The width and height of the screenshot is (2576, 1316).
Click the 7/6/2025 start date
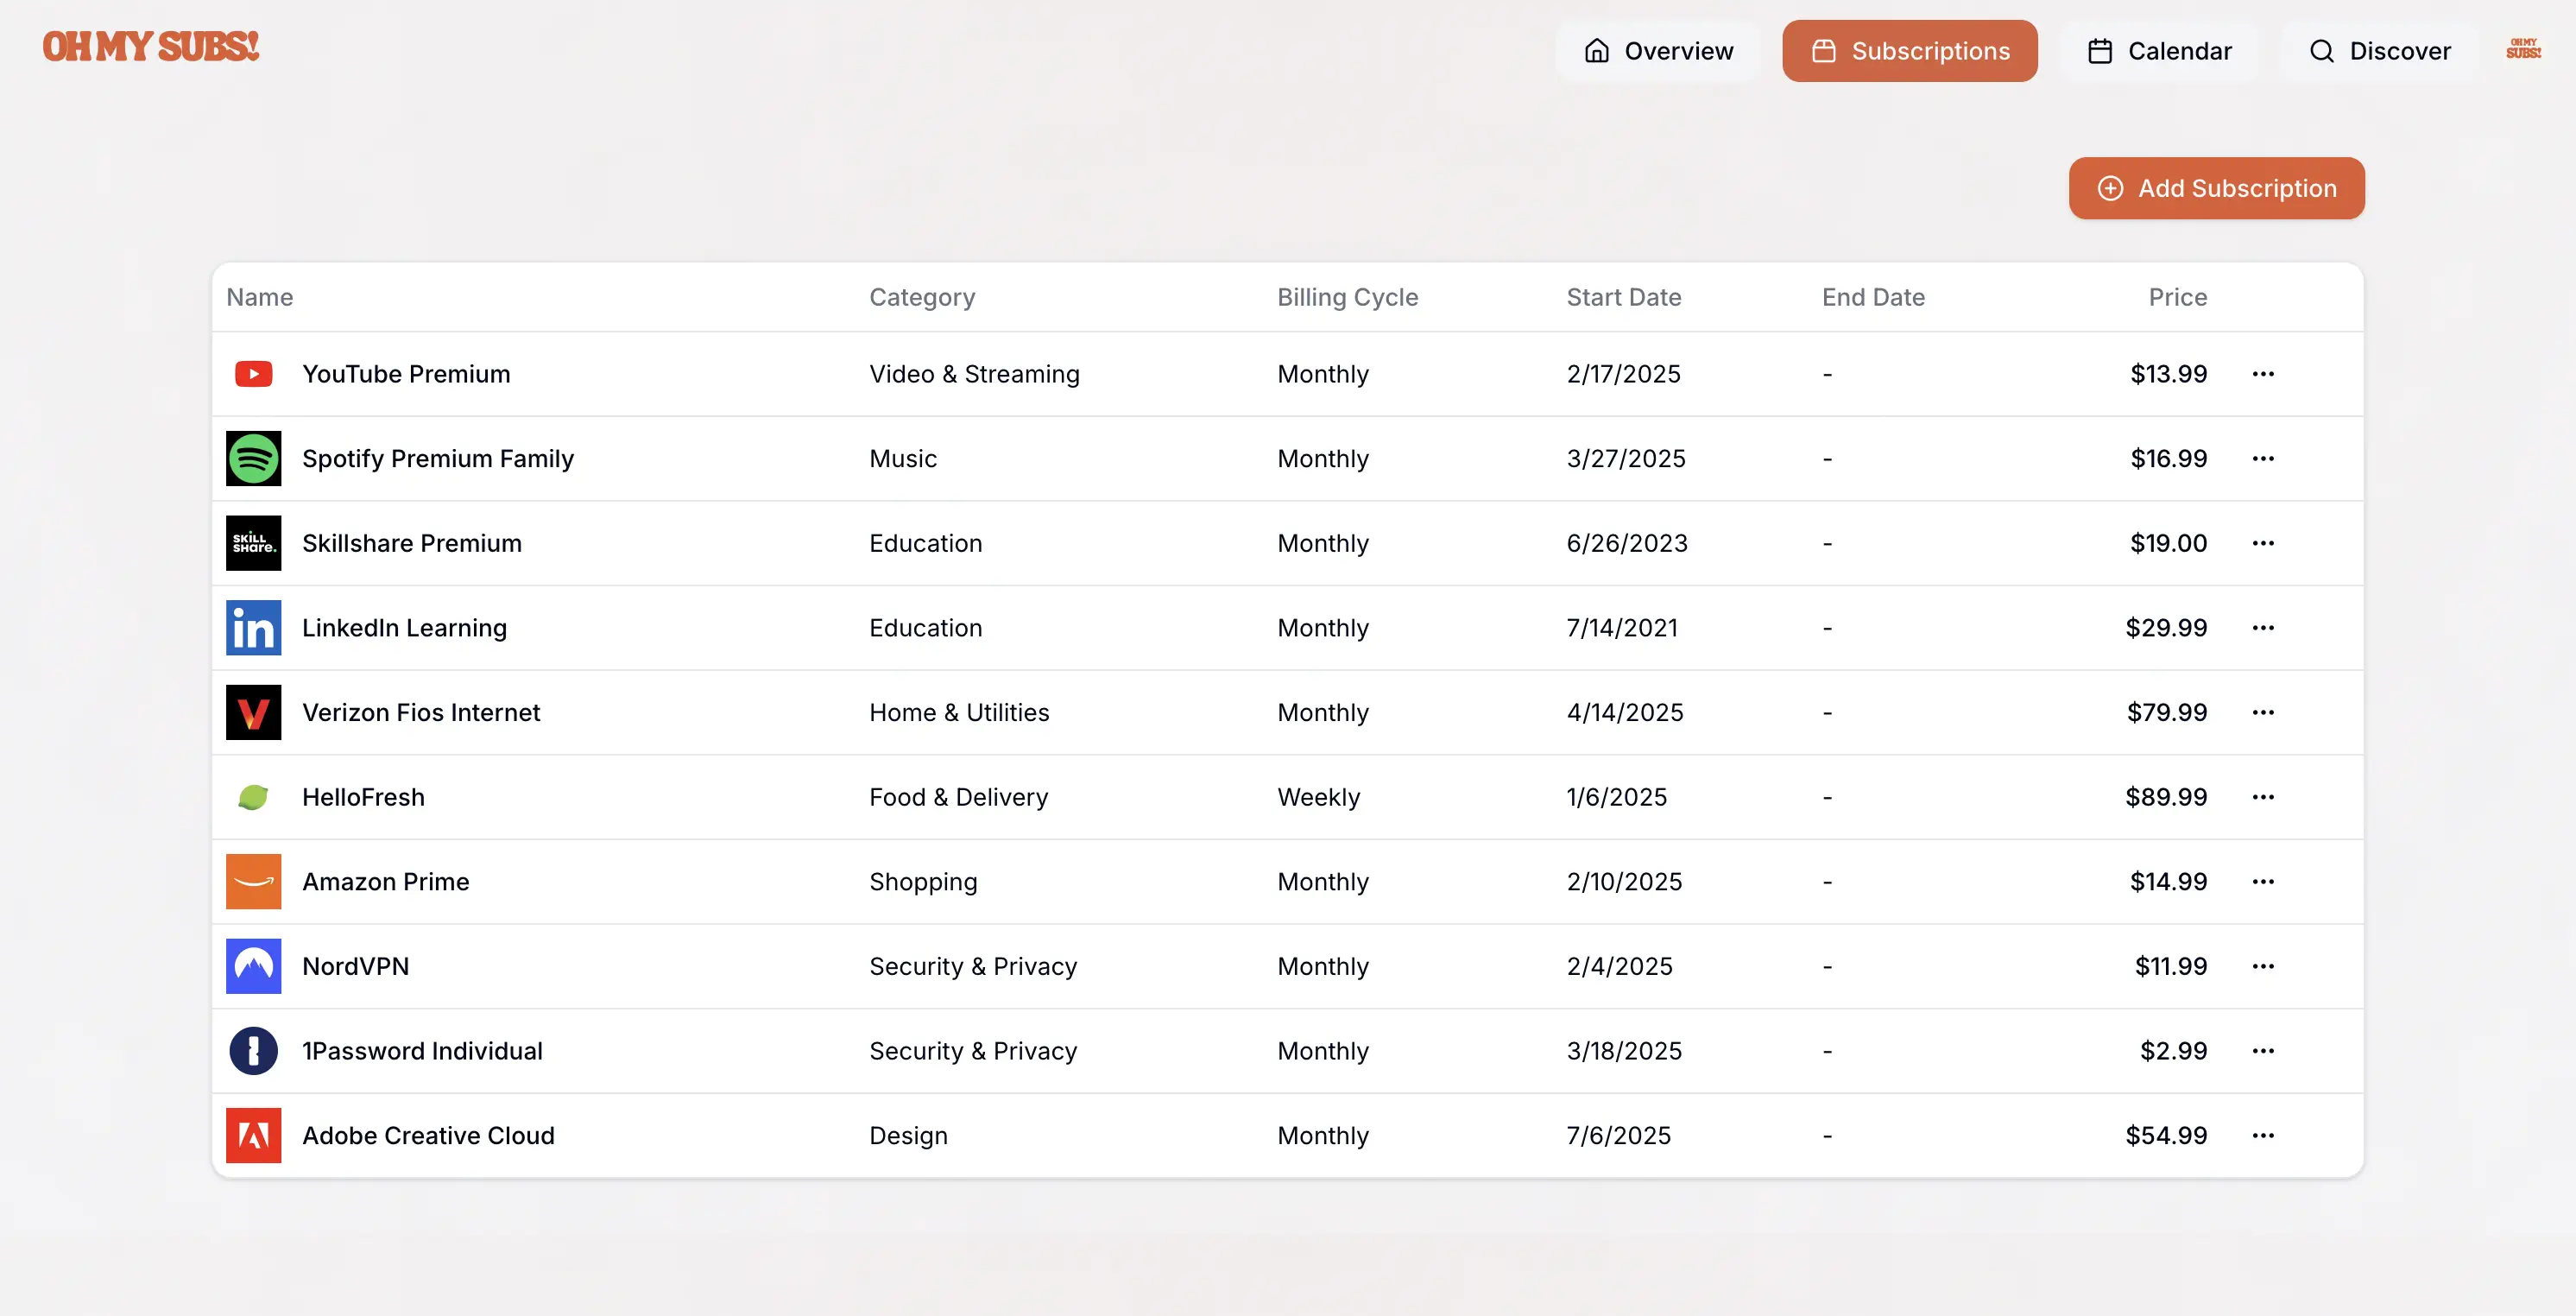1618,1136
